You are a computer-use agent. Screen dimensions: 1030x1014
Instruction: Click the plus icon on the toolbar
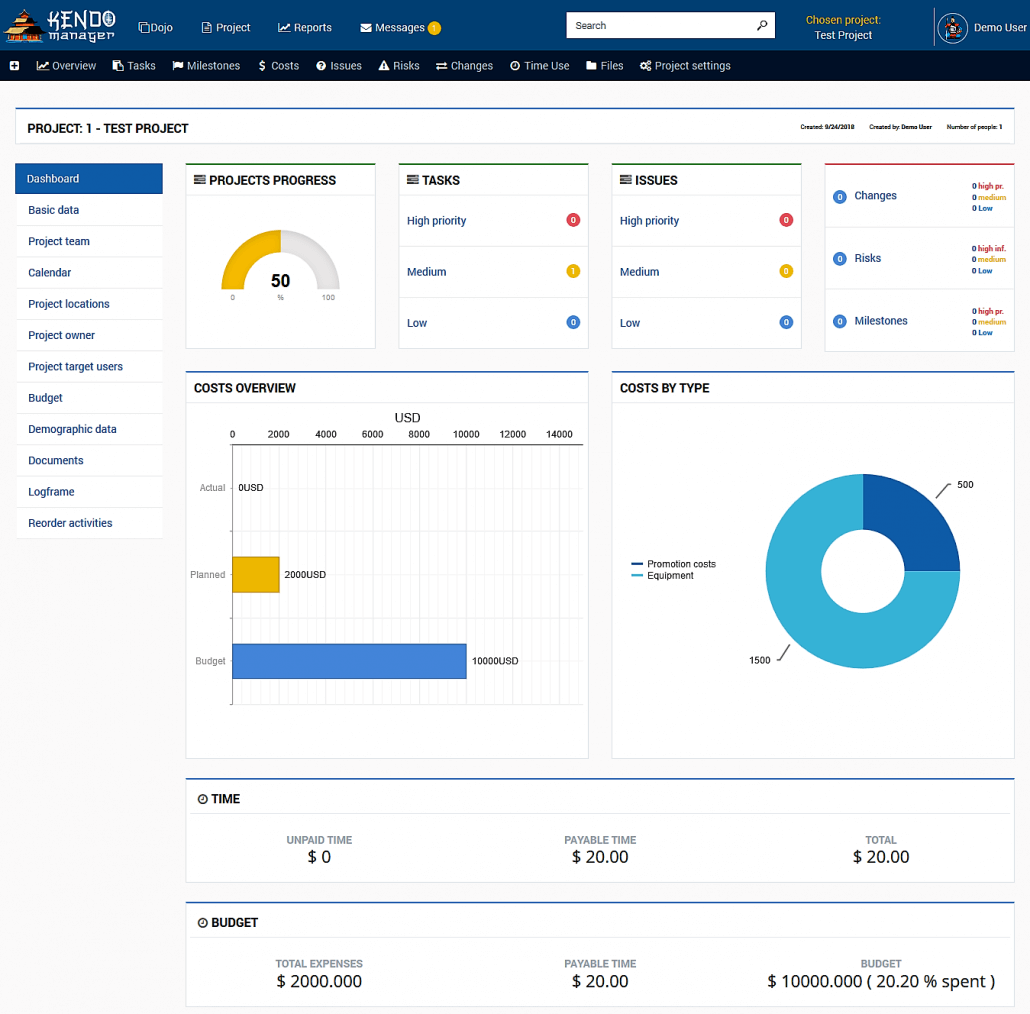12,66
